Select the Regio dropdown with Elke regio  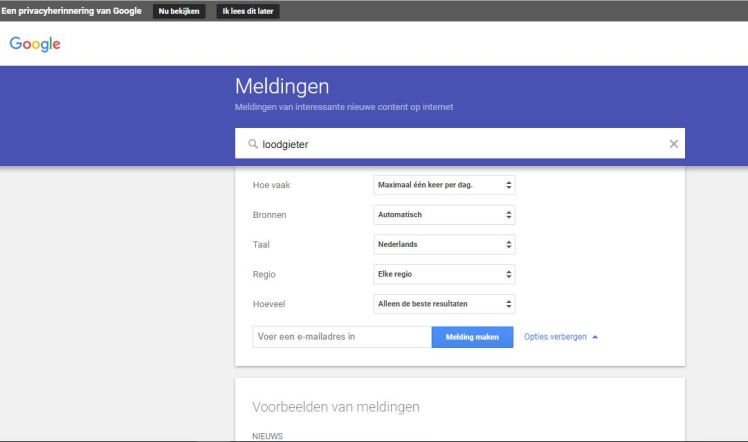(x=443, y=273)
